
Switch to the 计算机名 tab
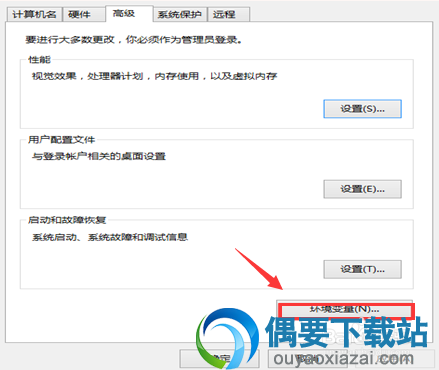[x=34, y=15]
